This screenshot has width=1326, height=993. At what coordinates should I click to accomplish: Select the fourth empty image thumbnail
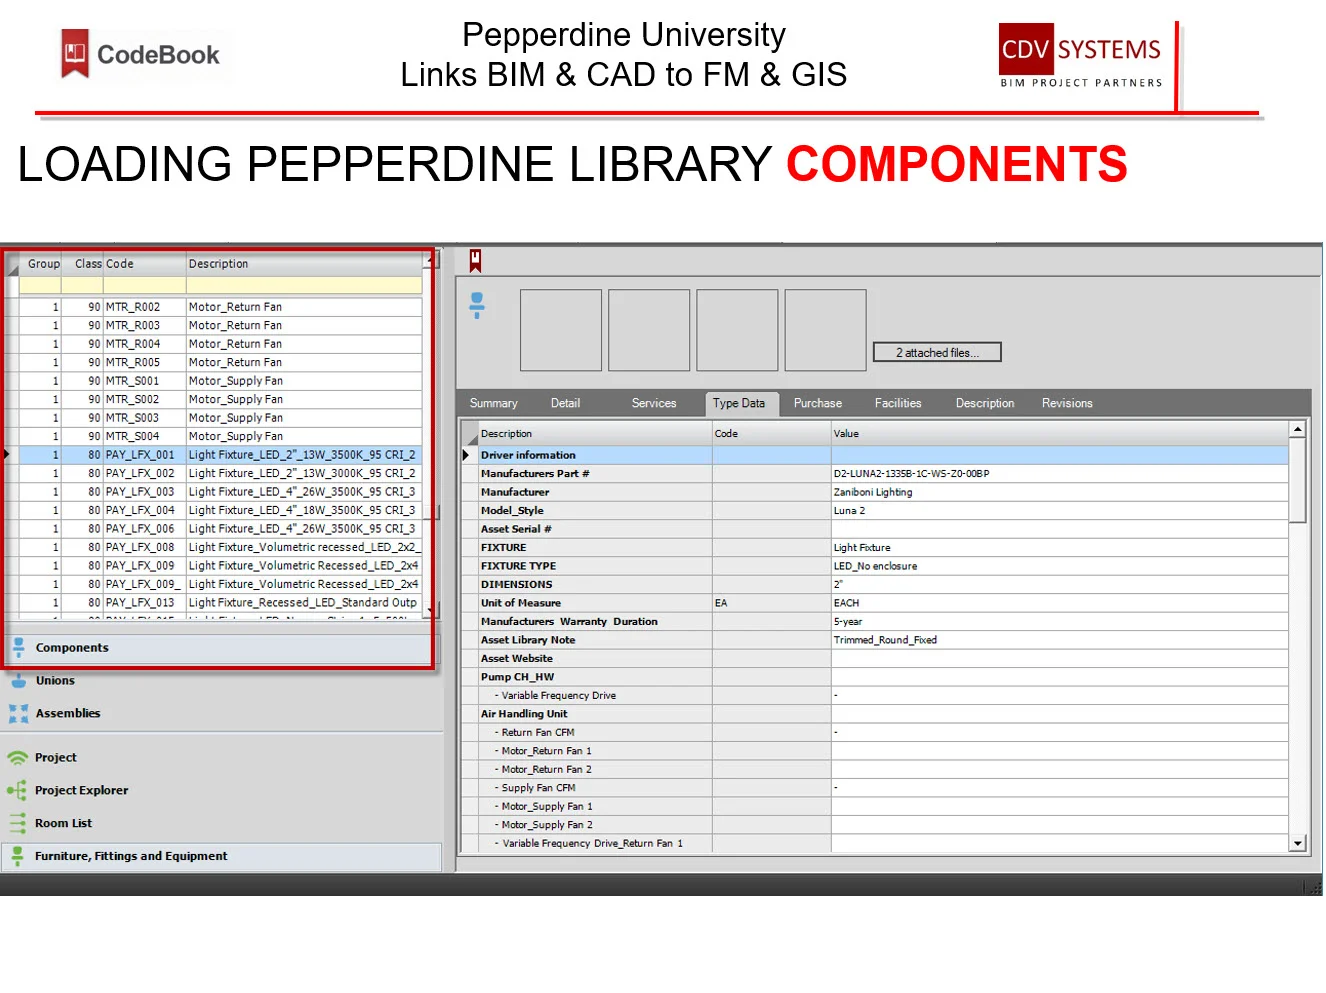click(825, 331)
